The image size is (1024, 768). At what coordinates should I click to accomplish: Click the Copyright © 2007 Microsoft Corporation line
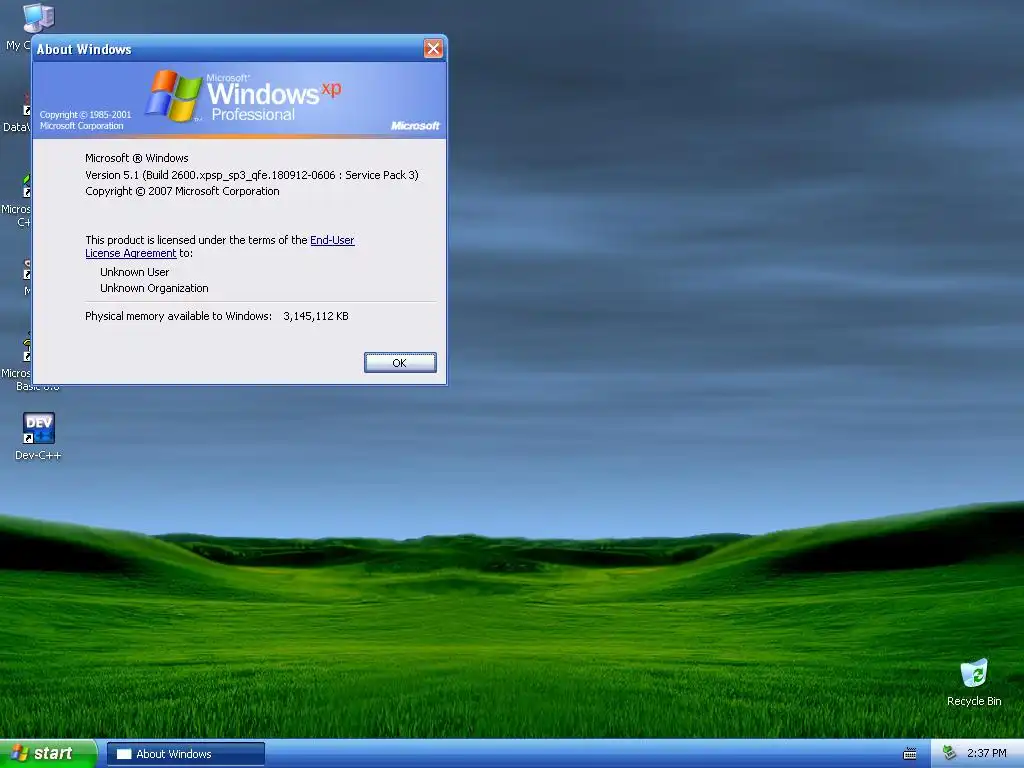coord(182,191)
